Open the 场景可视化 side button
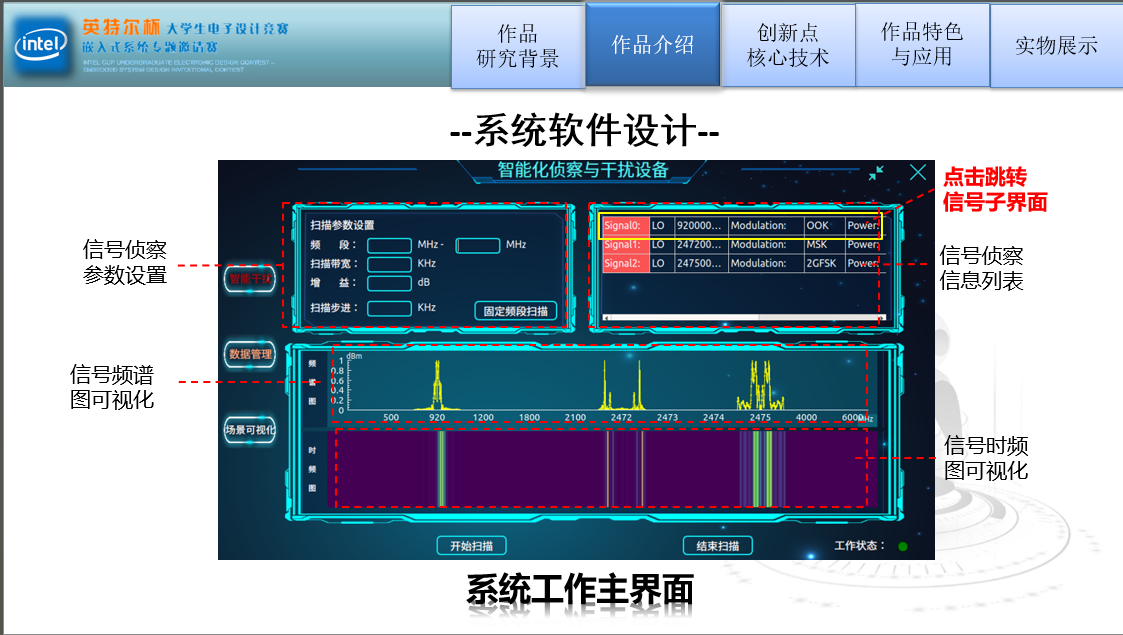The height and width of the screenshot is (635, 1123). [250, 430]
